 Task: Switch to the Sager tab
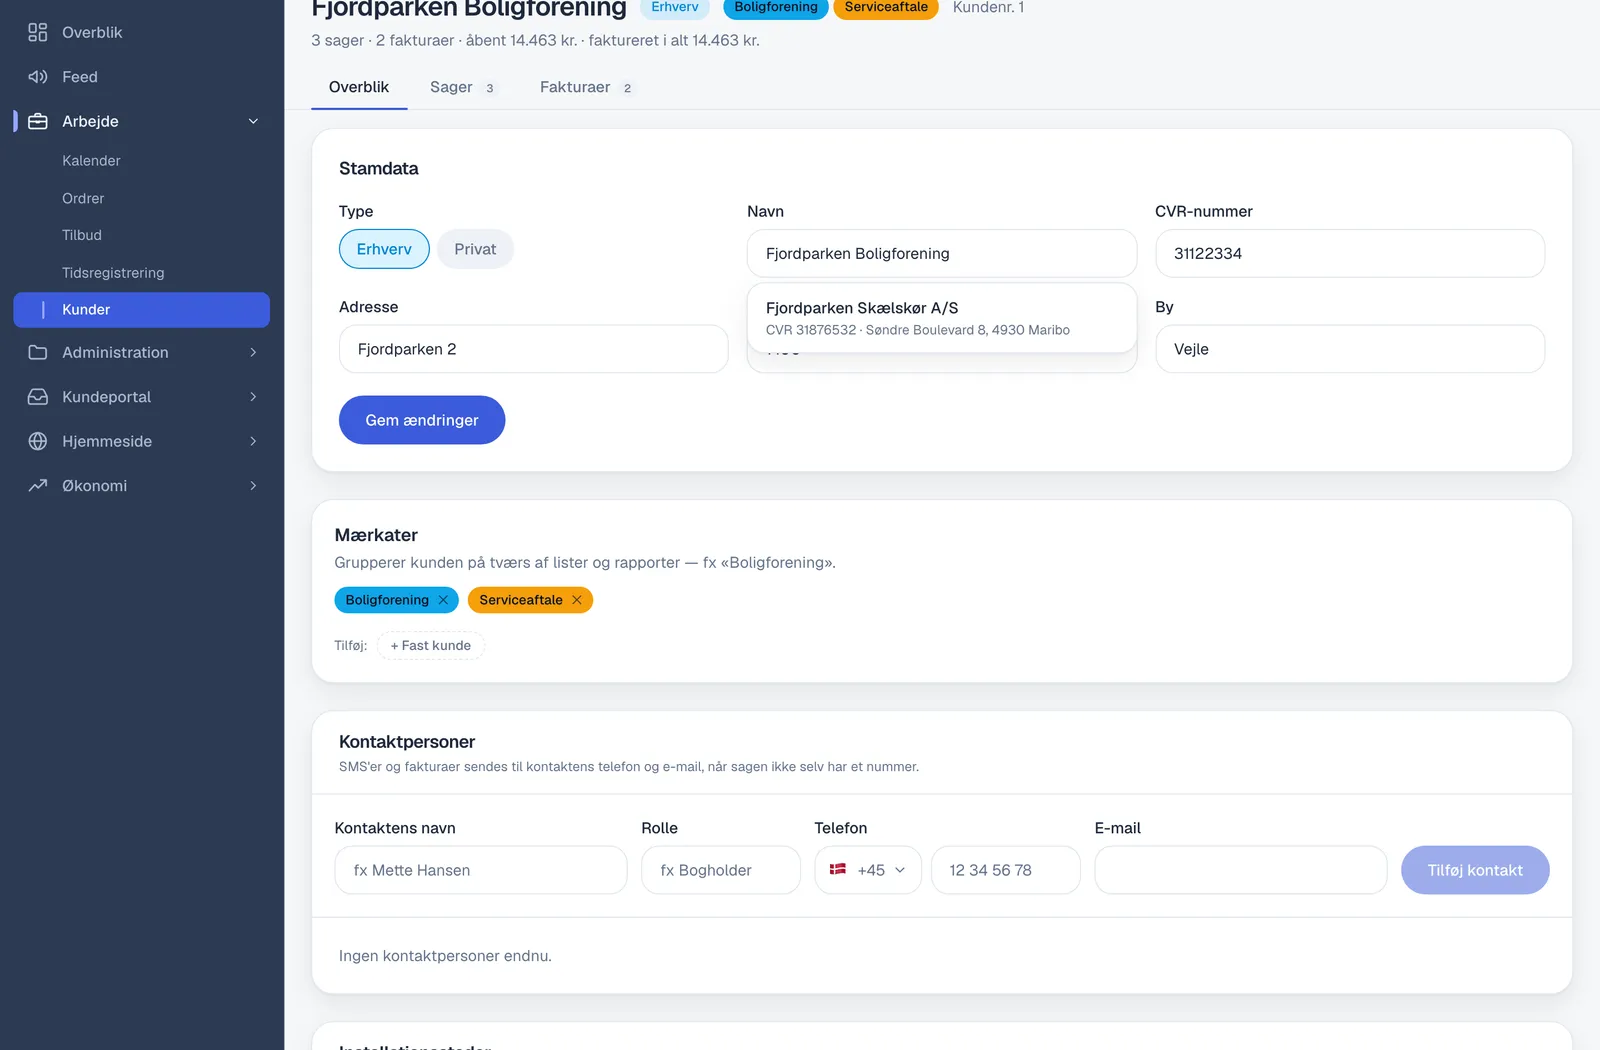coord(463,87)
